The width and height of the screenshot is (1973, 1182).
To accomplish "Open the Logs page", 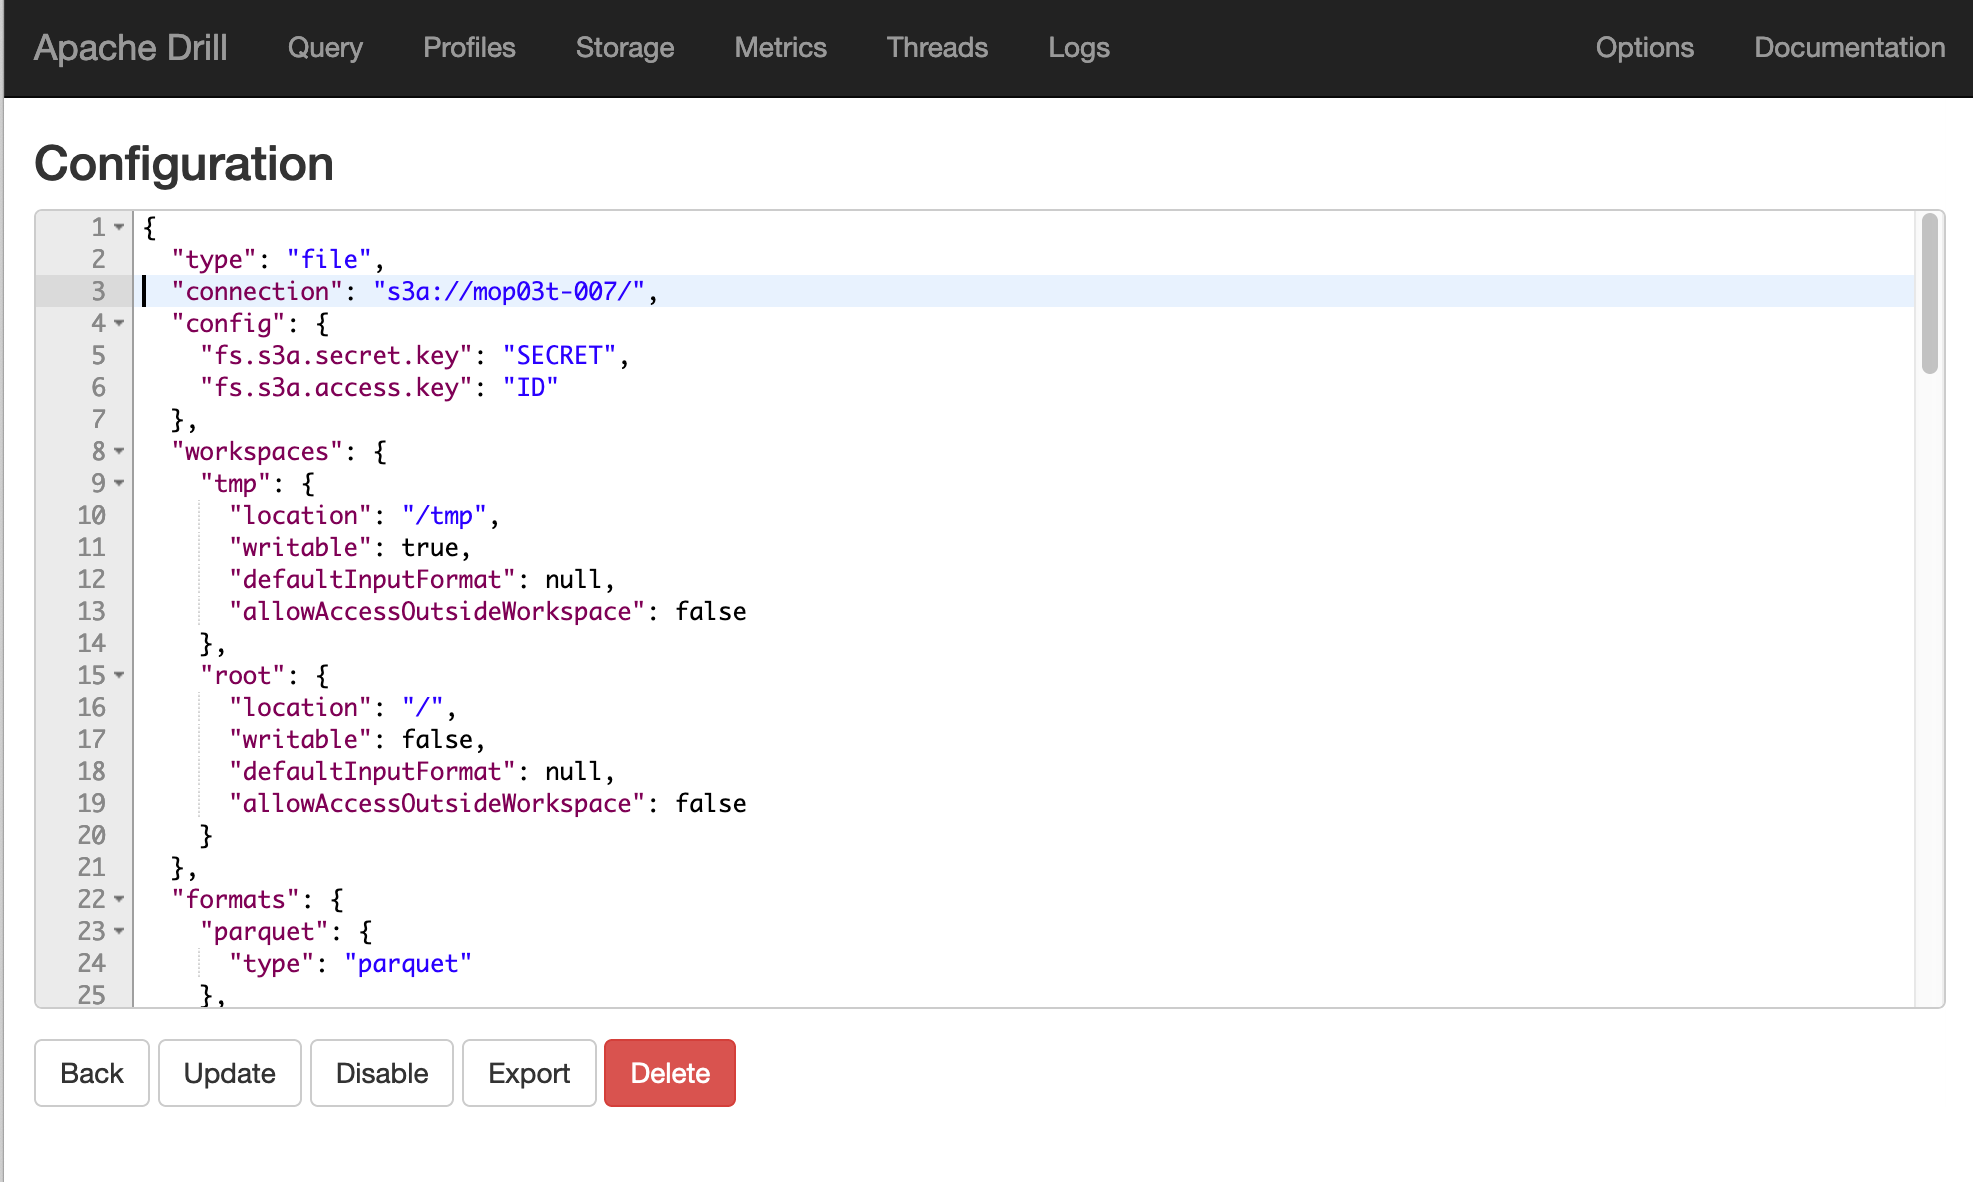I will coord(1079,48).
